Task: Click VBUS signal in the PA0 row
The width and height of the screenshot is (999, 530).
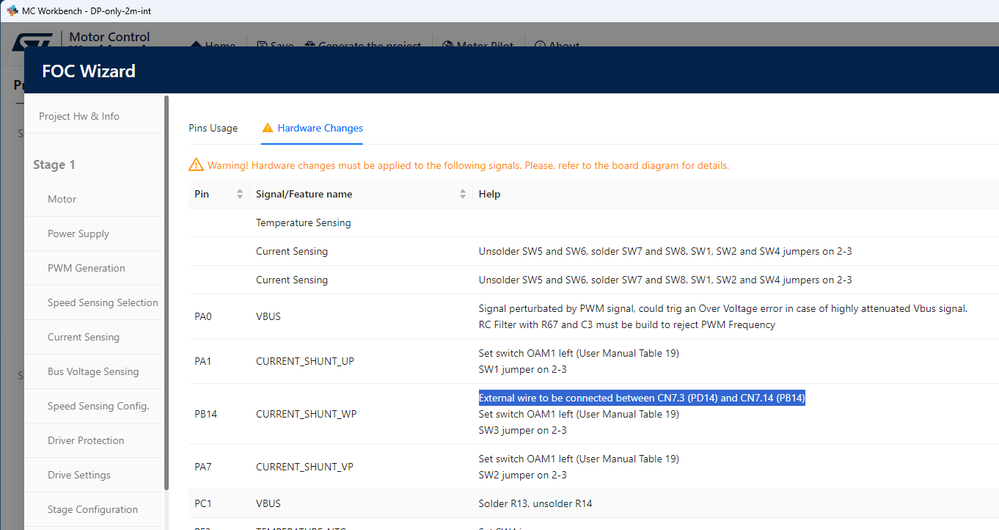Action: pos(268,317)
